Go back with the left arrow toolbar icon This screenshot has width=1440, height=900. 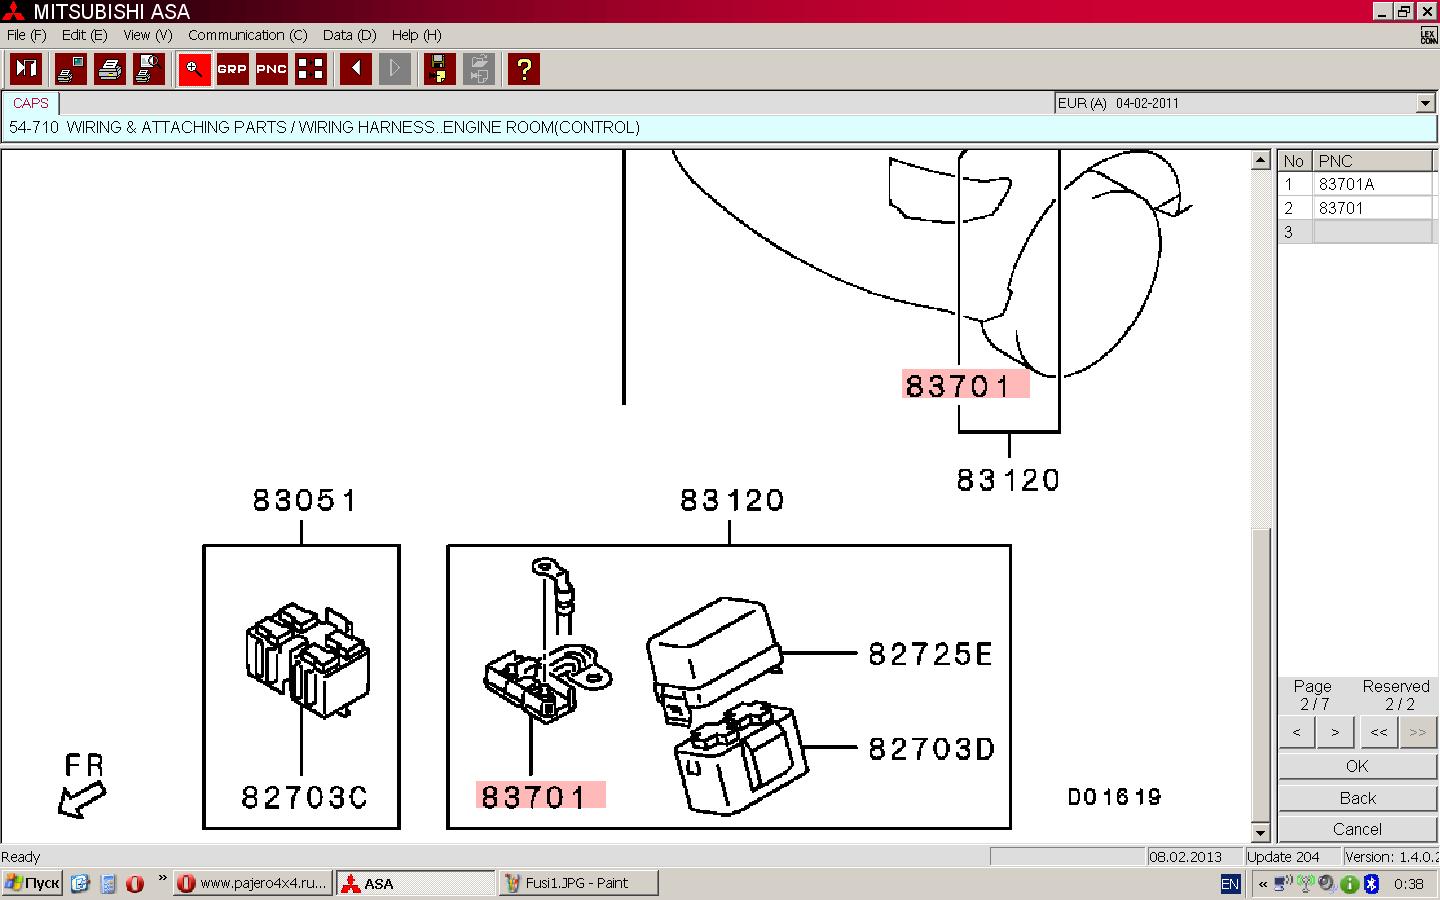tap(356, 69)
